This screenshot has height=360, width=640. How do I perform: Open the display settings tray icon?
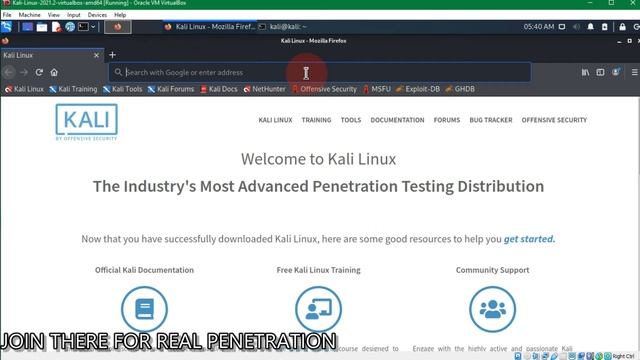pos(562,27)
